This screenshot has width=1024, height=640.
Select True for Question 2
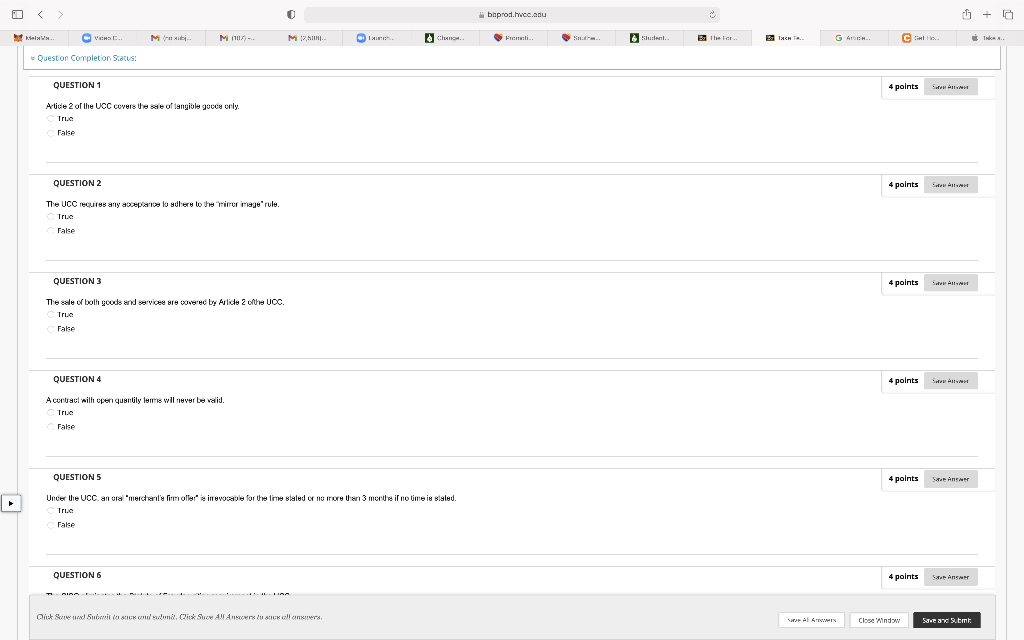[x=50, y=217]
